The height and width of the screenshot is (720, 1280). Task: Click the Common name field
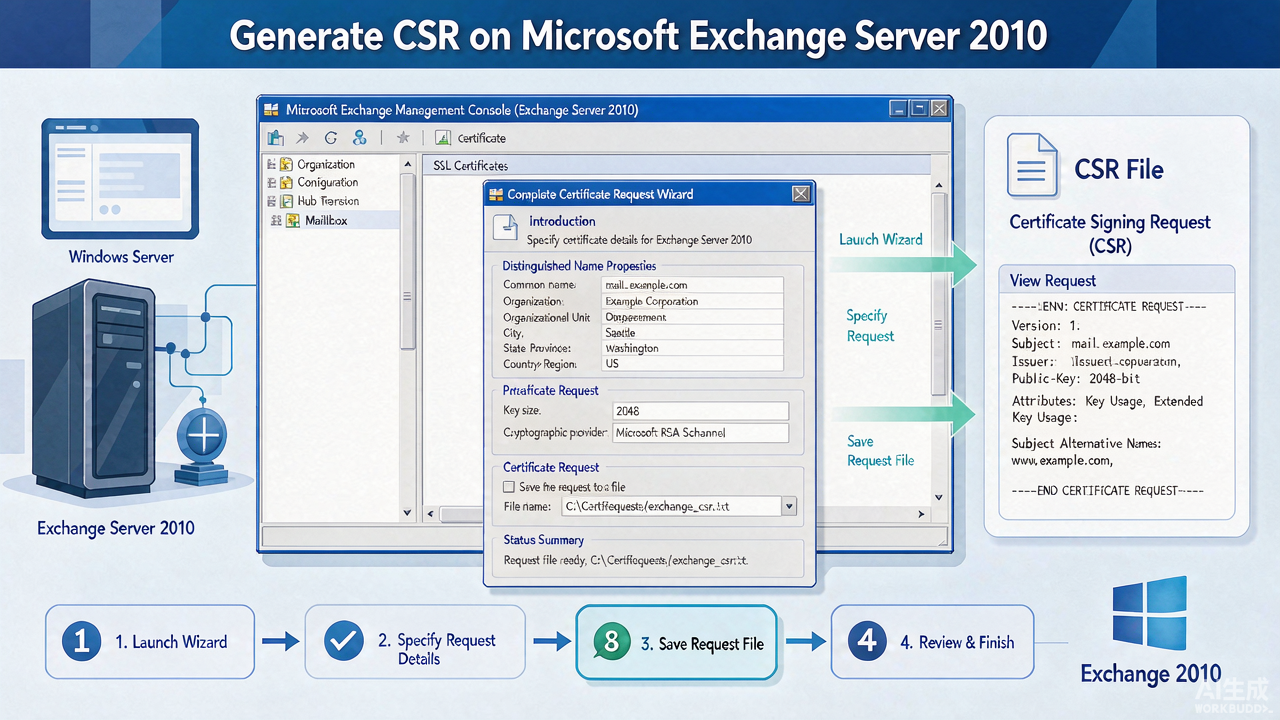tap(692, 285)
